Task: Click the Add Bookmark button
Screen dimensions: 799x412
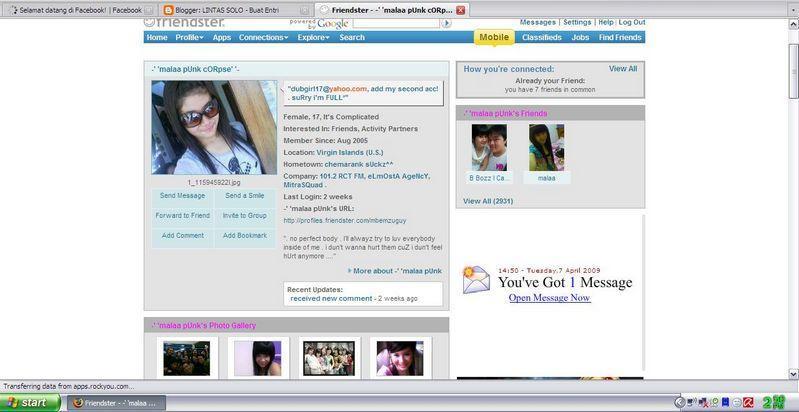Action: point(245,235)
